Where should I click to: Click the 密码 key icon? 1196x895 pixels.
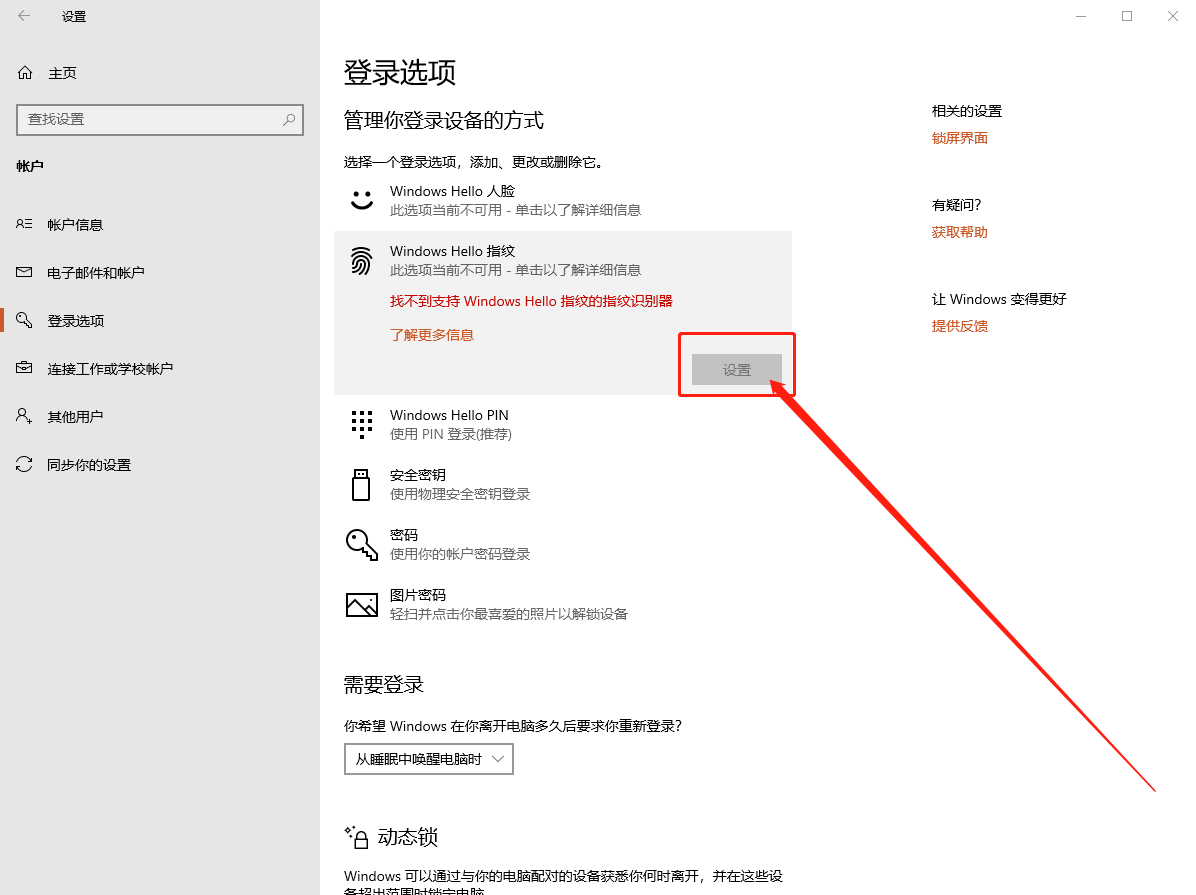(x=361, y=544)
